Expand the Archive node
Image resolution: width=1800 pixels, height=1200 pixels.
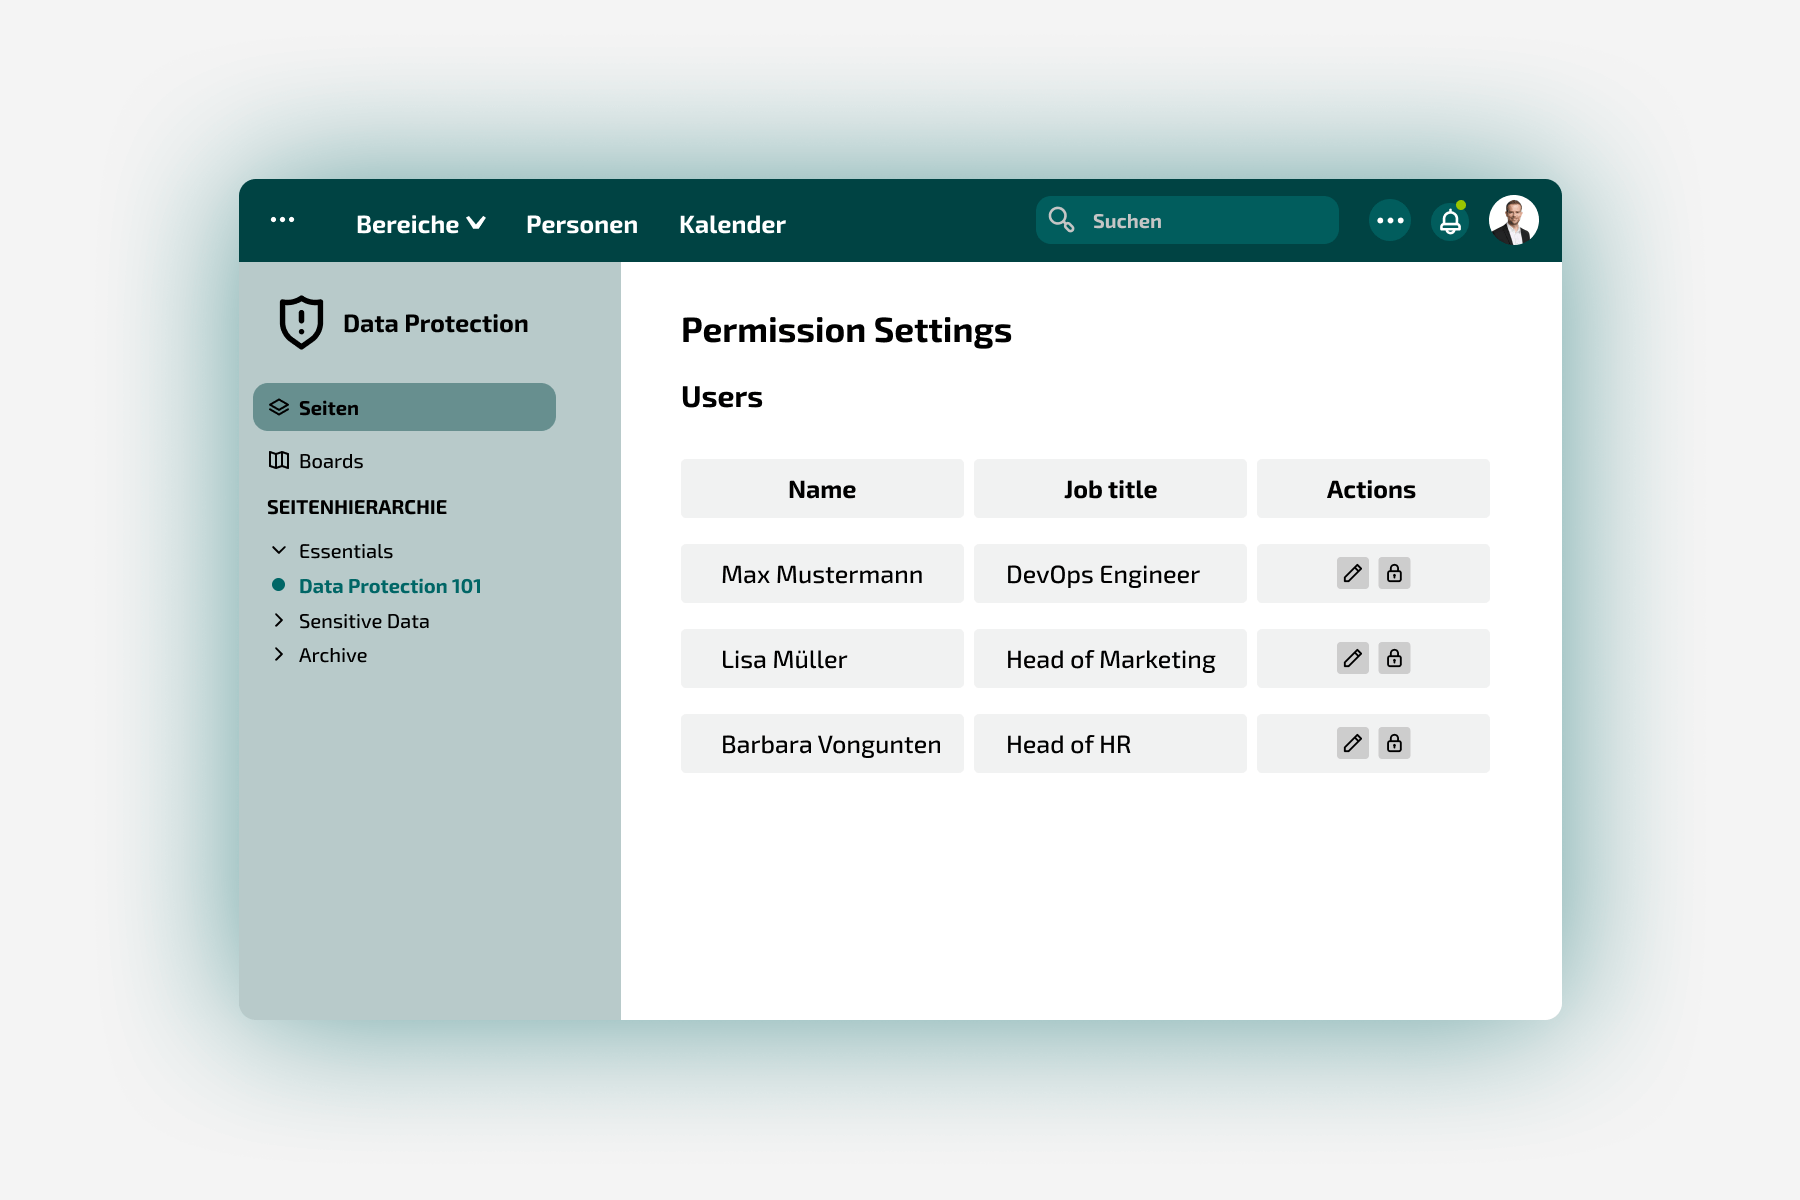[279, 654]
